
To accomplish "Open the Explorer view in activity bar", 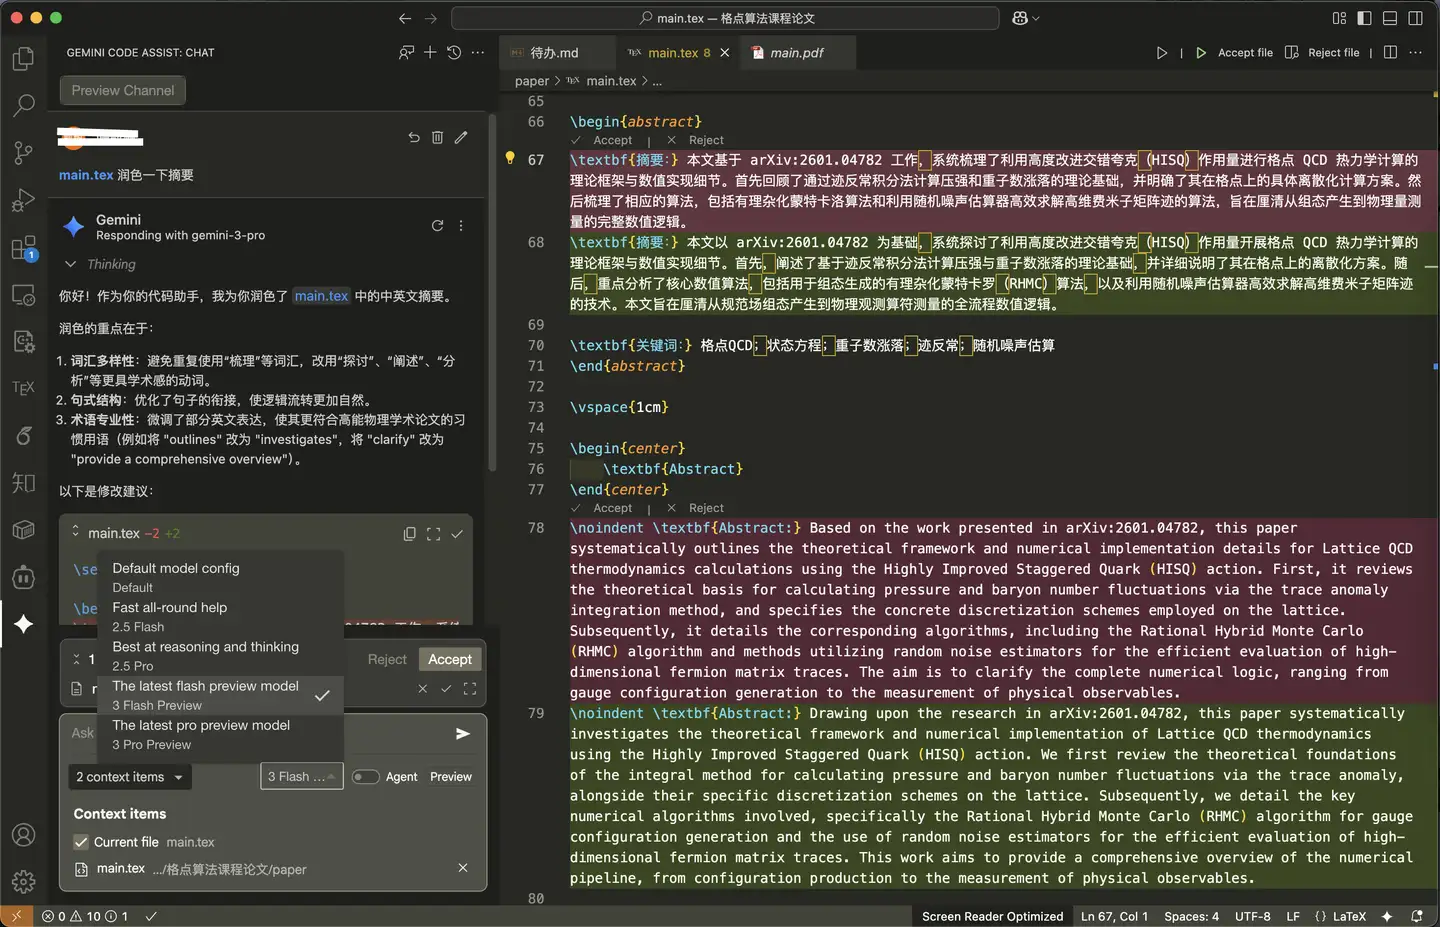I will [x=23, y=59].
